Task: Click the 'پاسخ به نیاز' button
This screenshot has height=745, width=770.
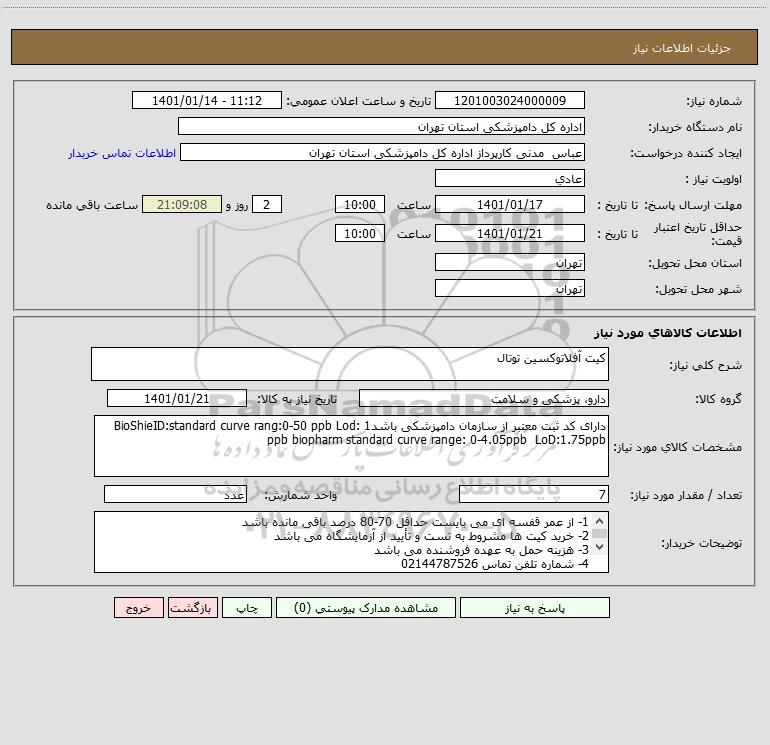Action: (x=534, y=608)
